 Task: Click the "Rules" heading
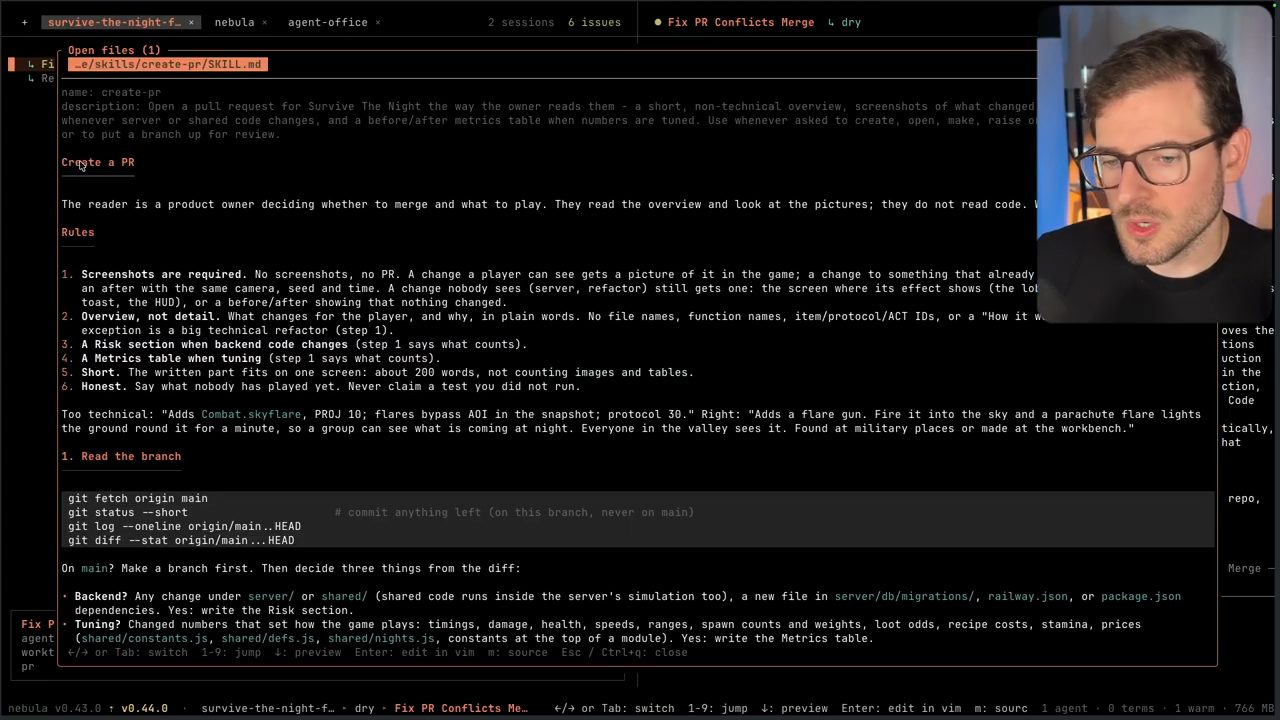(78, 232)
